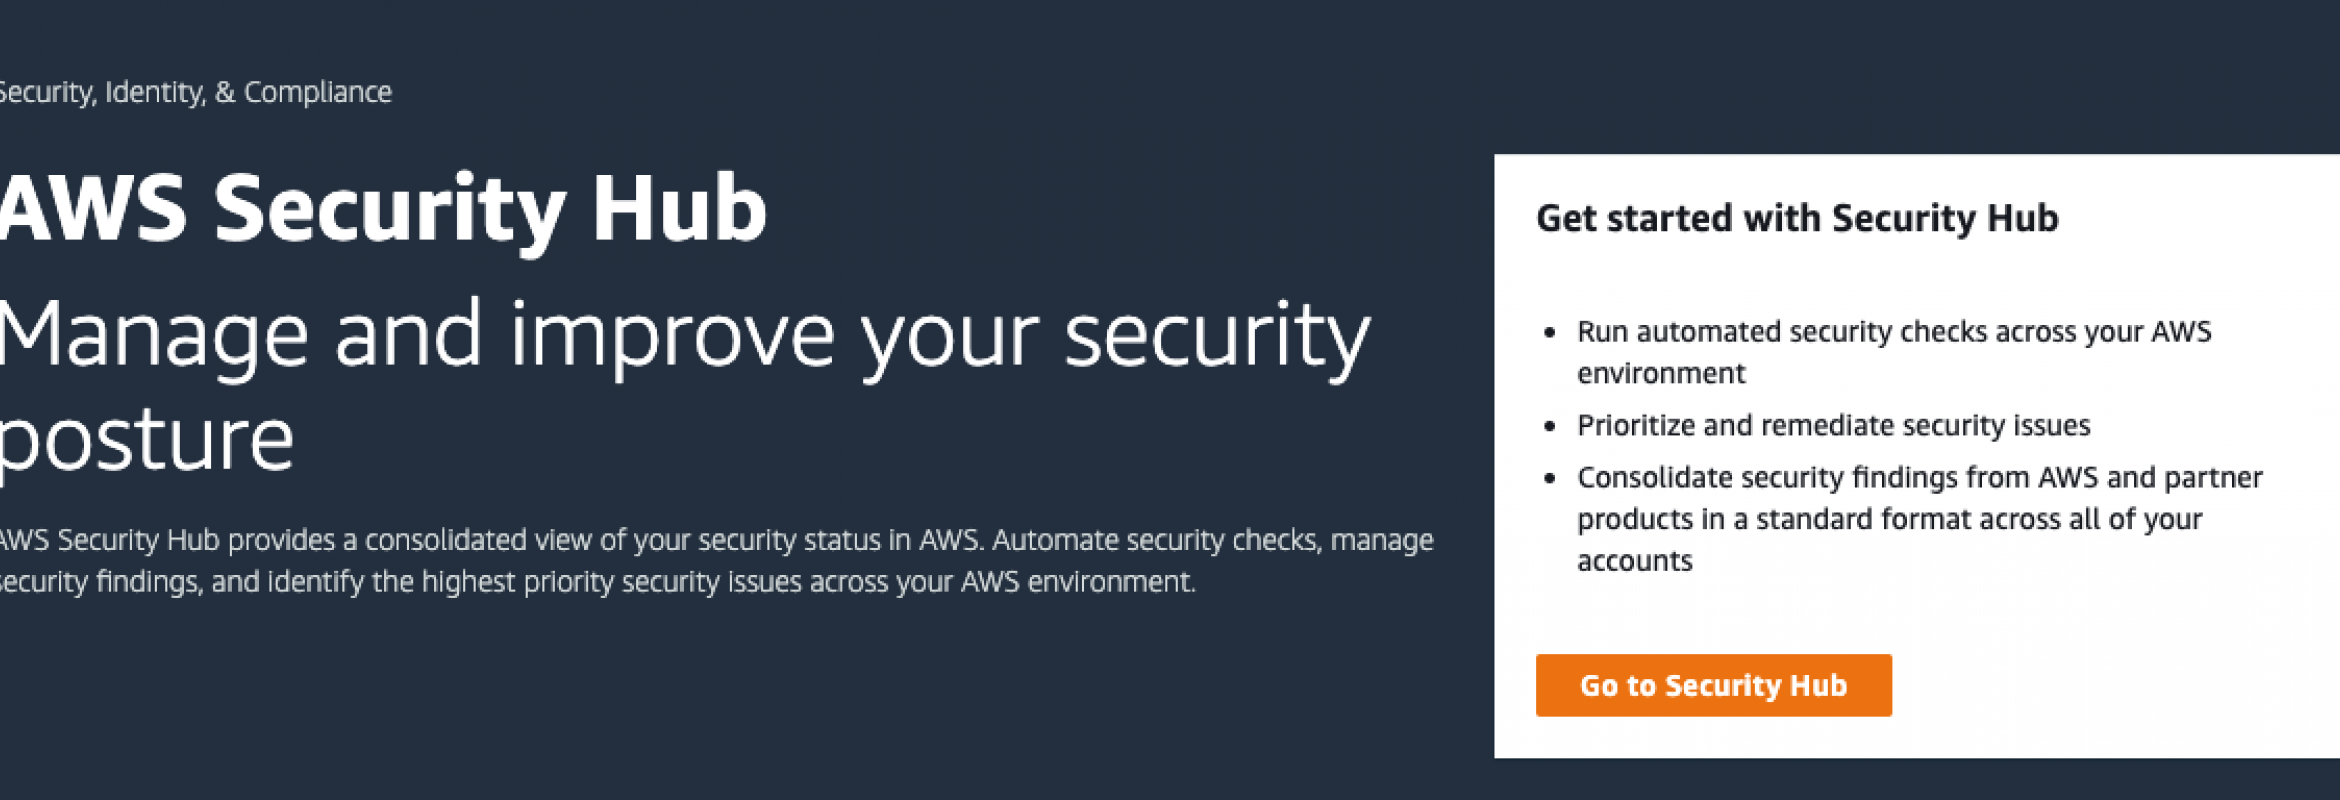Click the 'AWS Security Hub provides a consolidated view' description line
Screen dimensions: 2340x800
[716, 540]
